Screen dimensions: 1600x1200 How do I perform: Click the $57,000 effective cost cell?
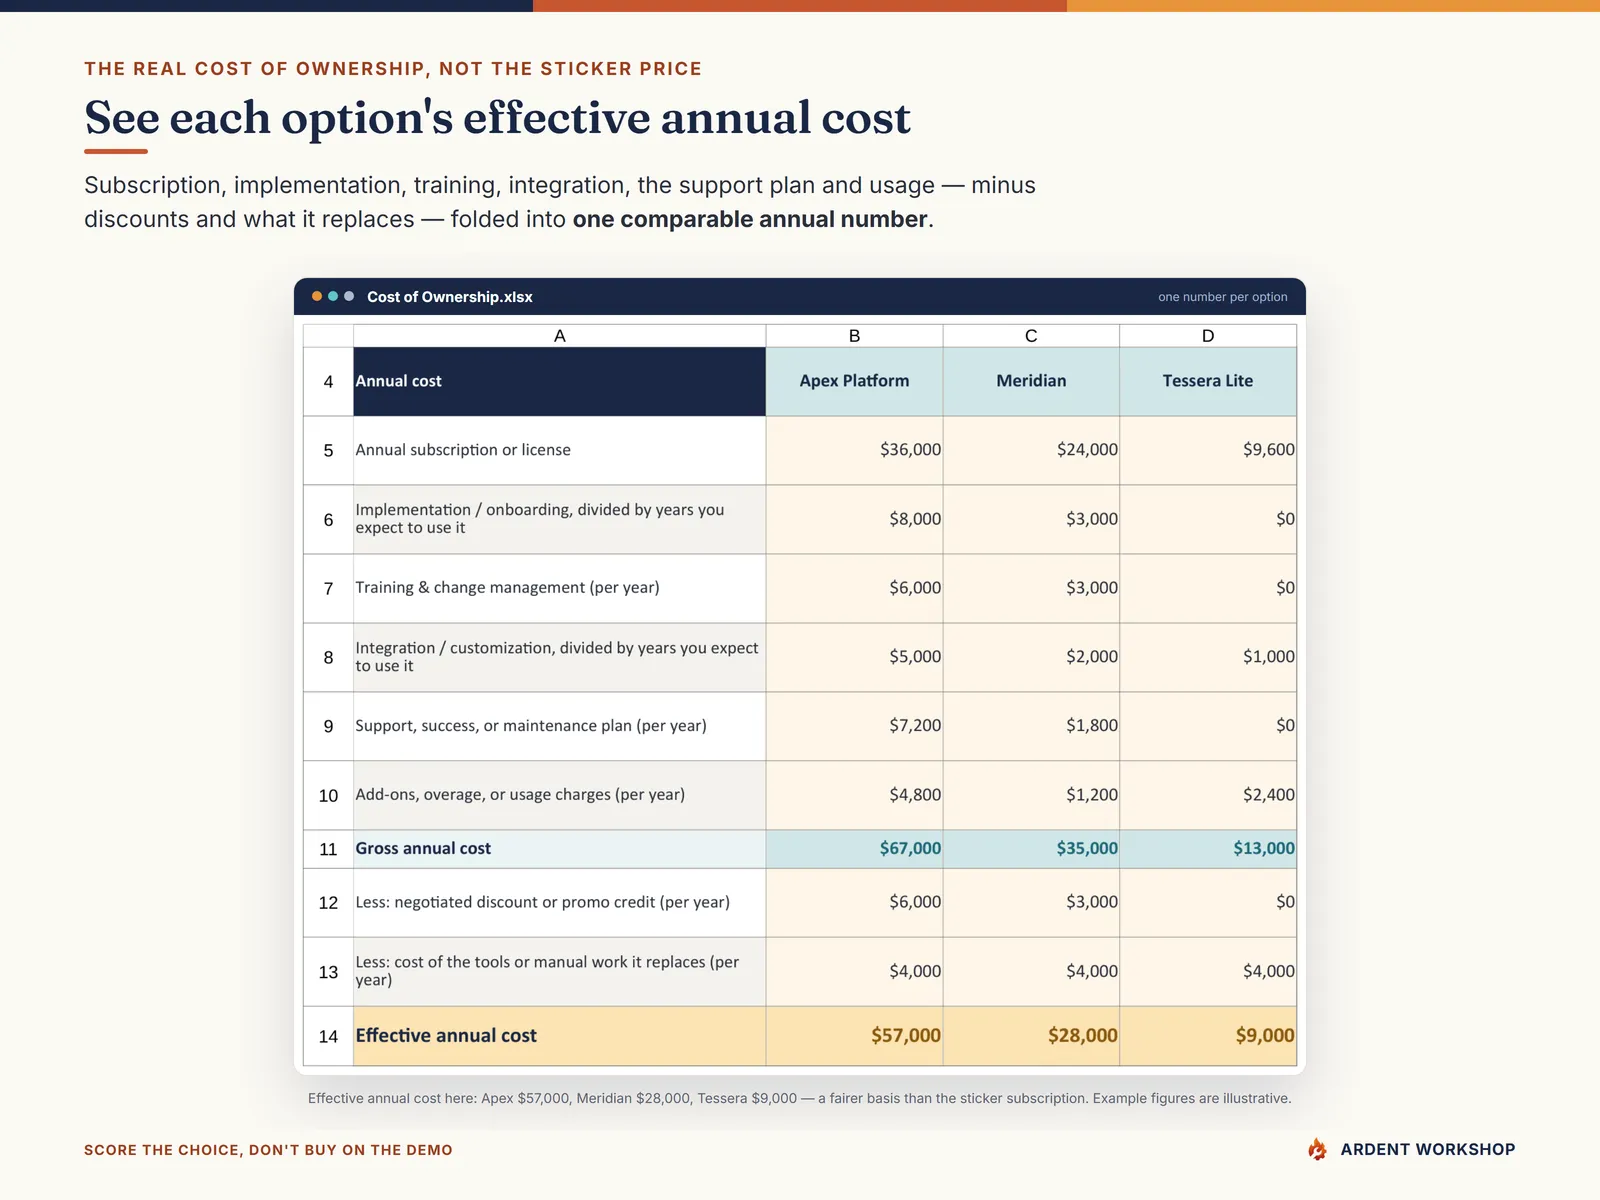coord(854,1036)
